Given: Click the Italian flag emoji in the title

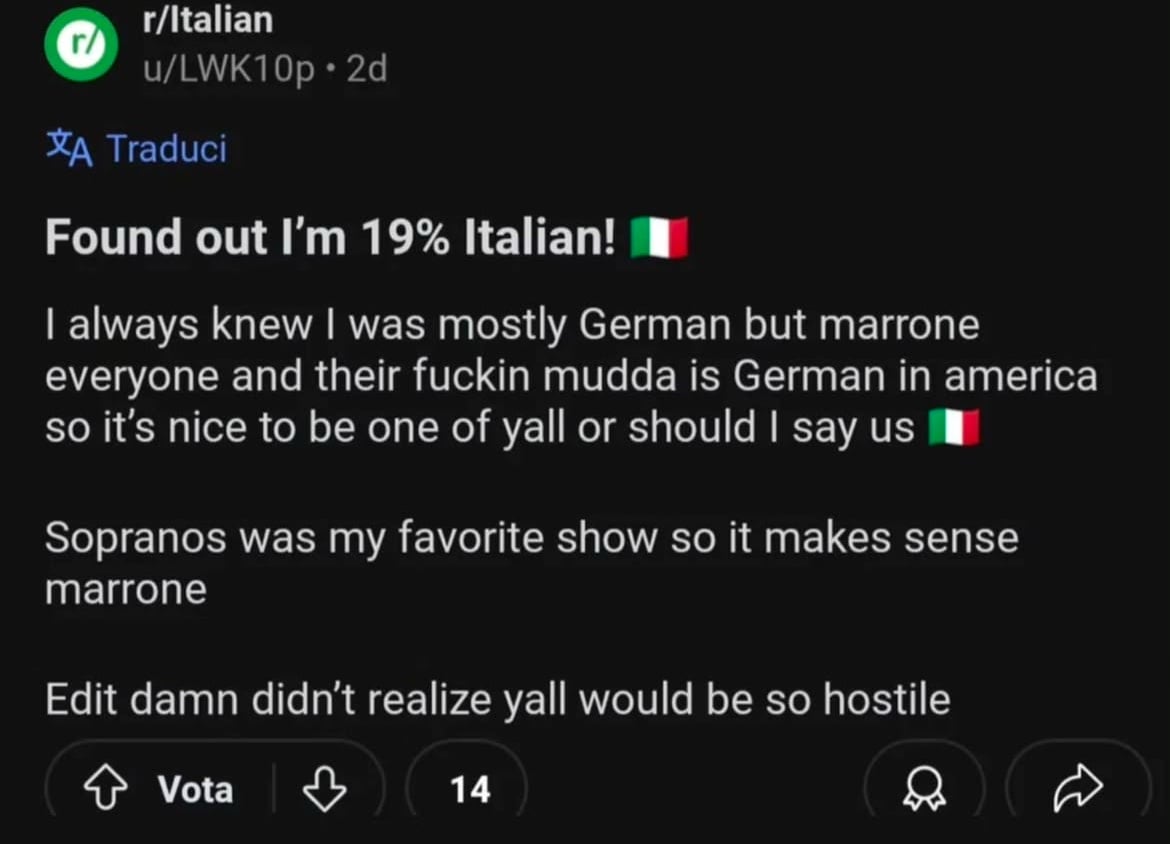Looking at the screenshot, I should [x=659, y=239].
